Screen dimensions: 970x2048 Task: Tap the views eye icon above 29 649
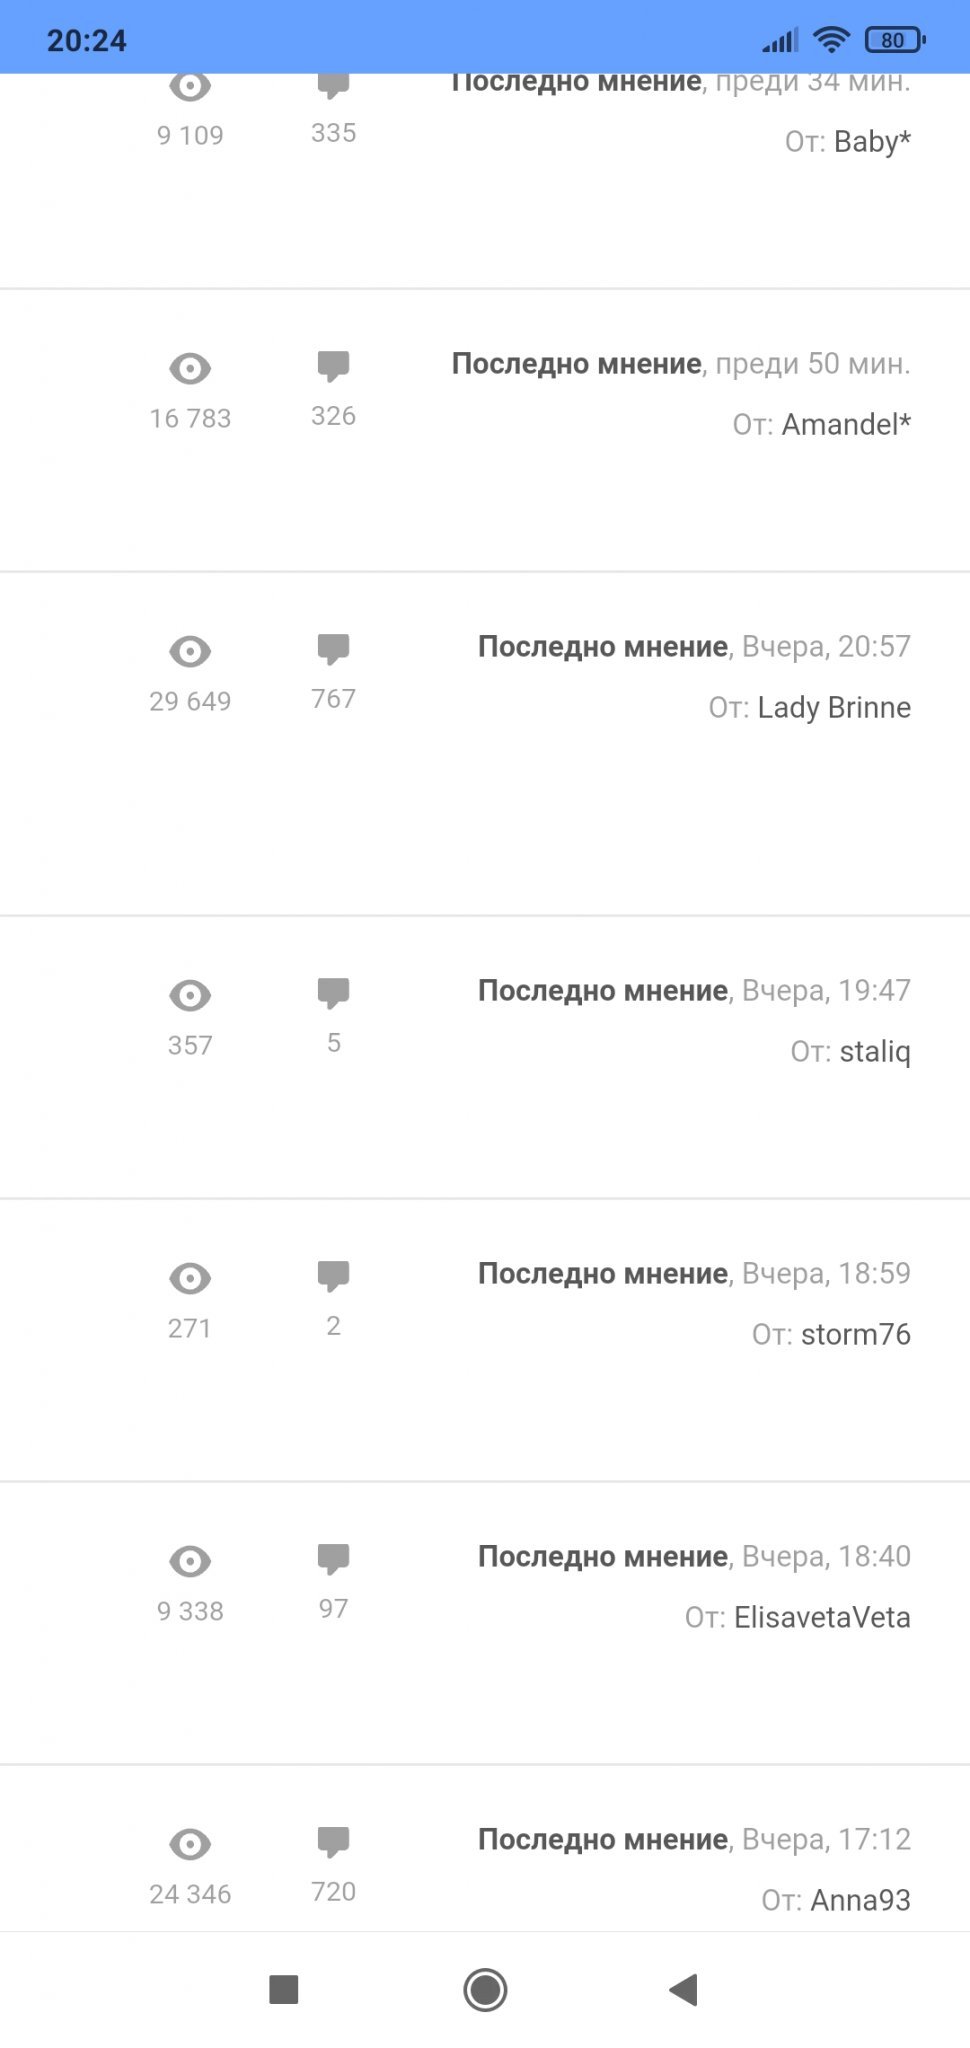(190, 651)
